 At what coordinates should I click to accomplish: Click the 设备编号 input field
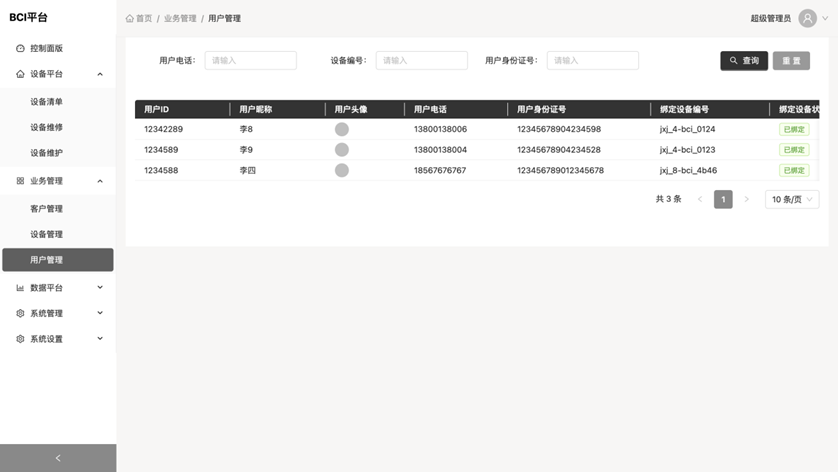tap(421, 61)
